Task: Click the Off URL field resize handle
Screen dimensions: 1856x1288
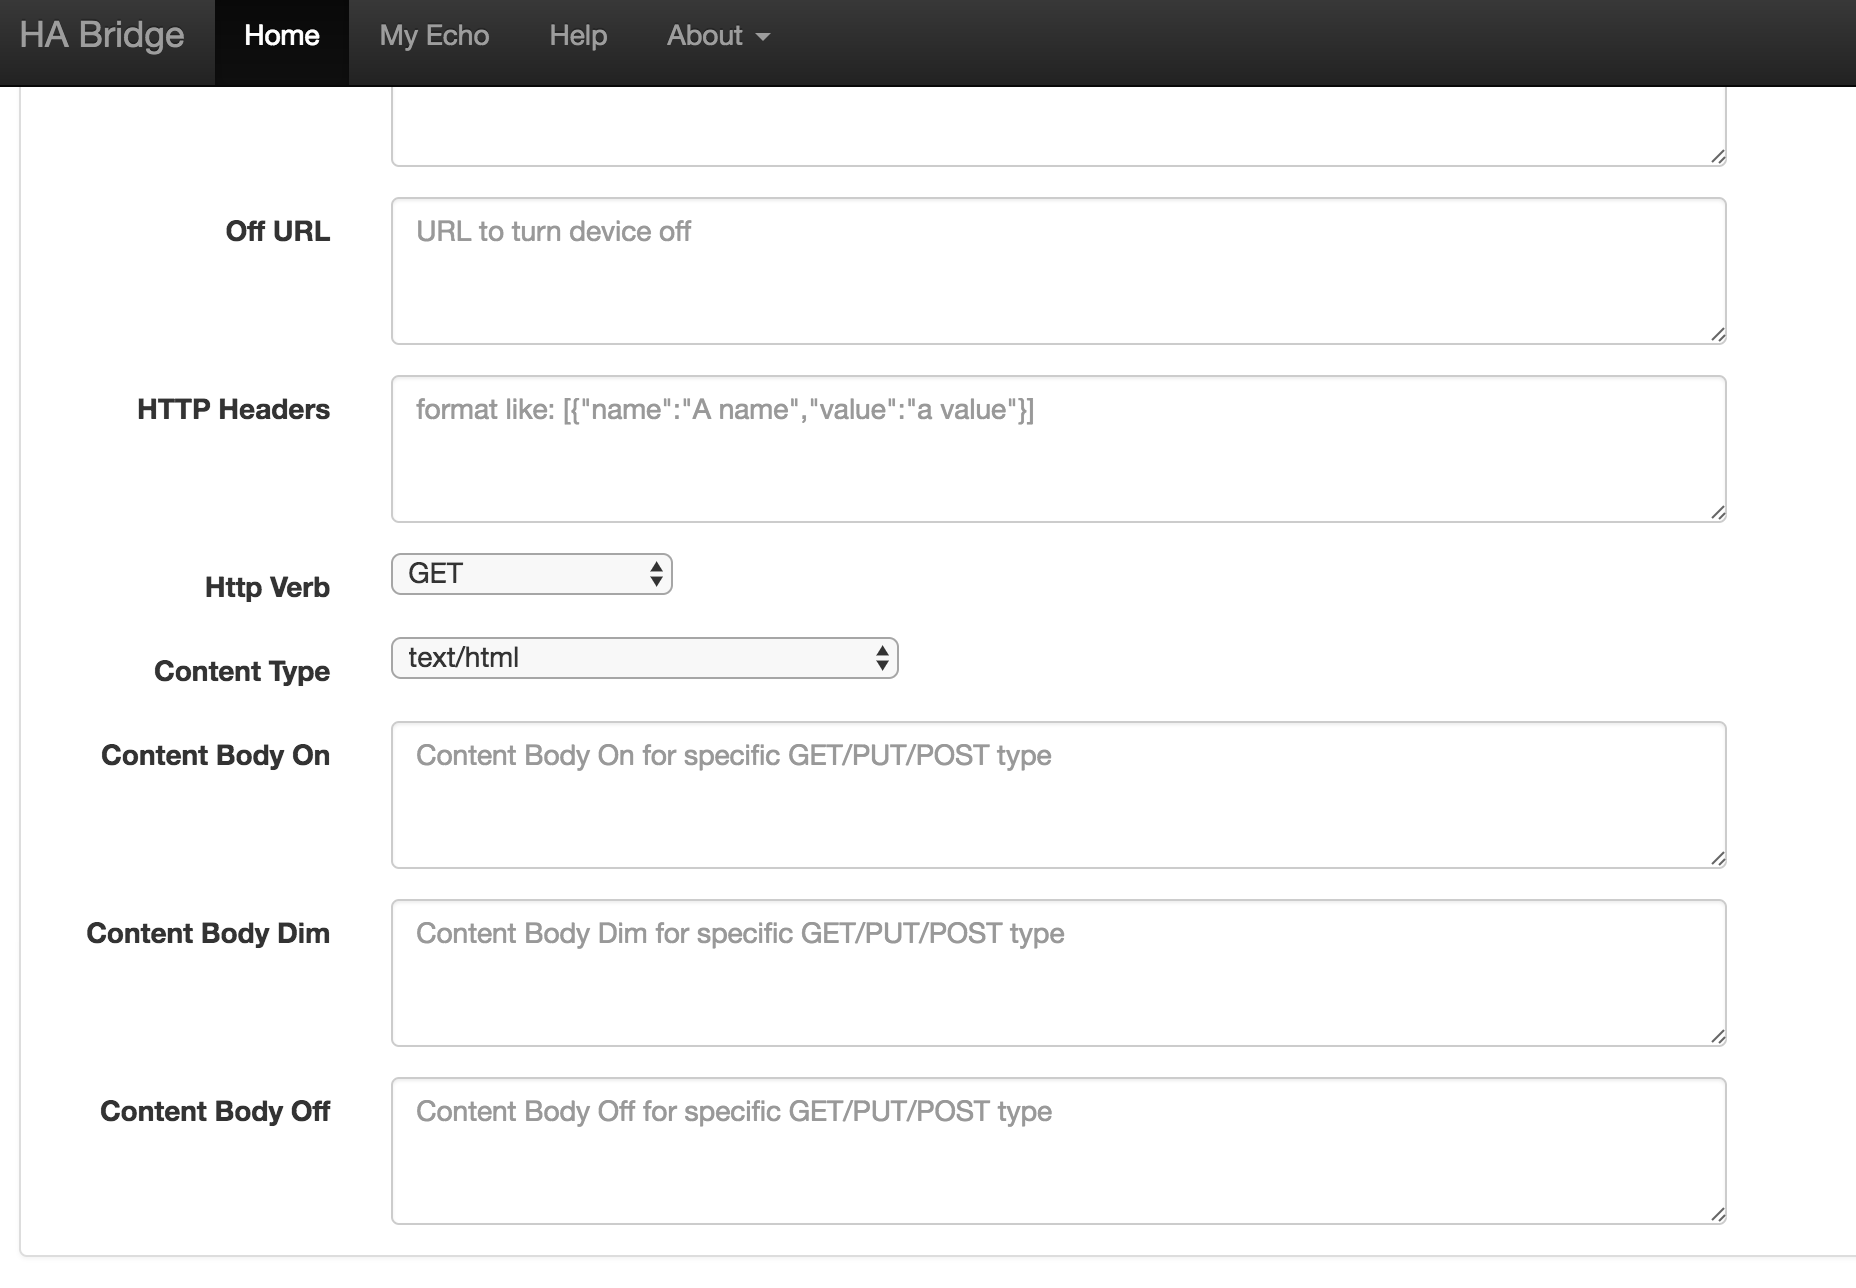Action: 1717,335
